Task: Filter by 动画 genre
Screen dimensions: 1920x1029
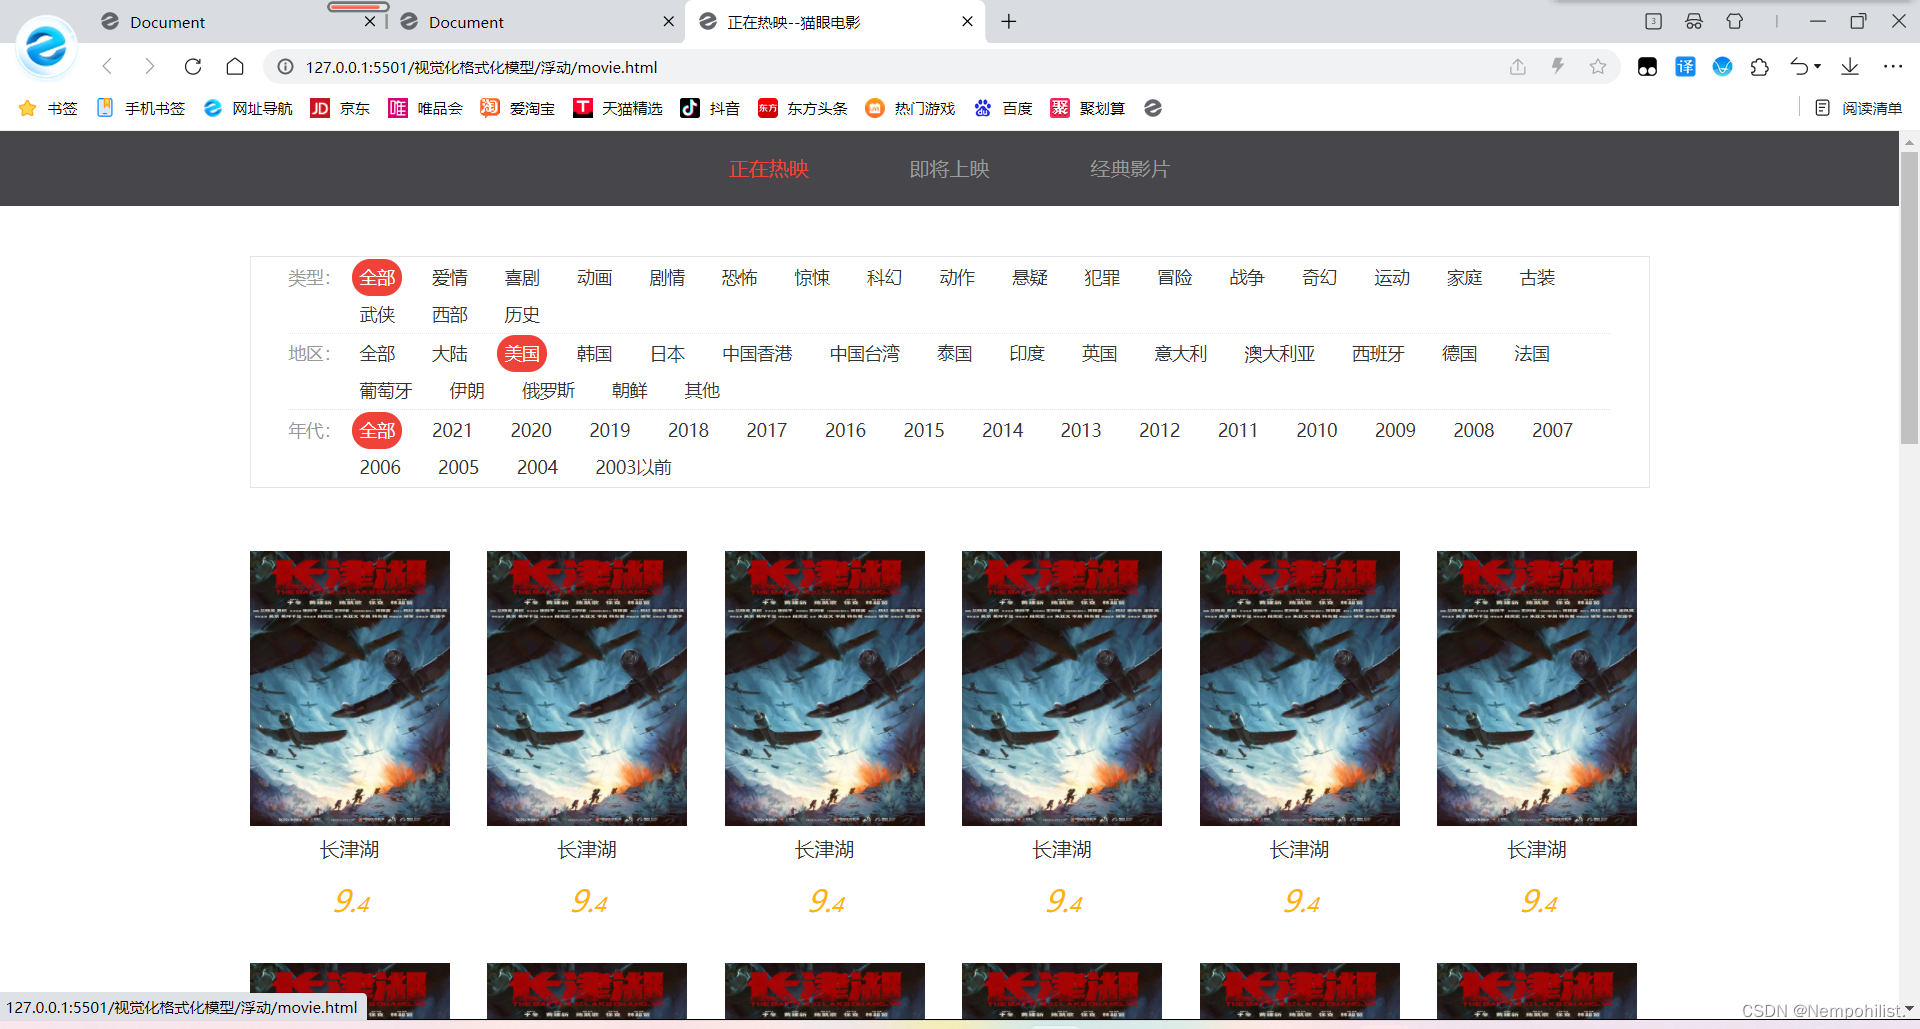Action: point(594,278)
